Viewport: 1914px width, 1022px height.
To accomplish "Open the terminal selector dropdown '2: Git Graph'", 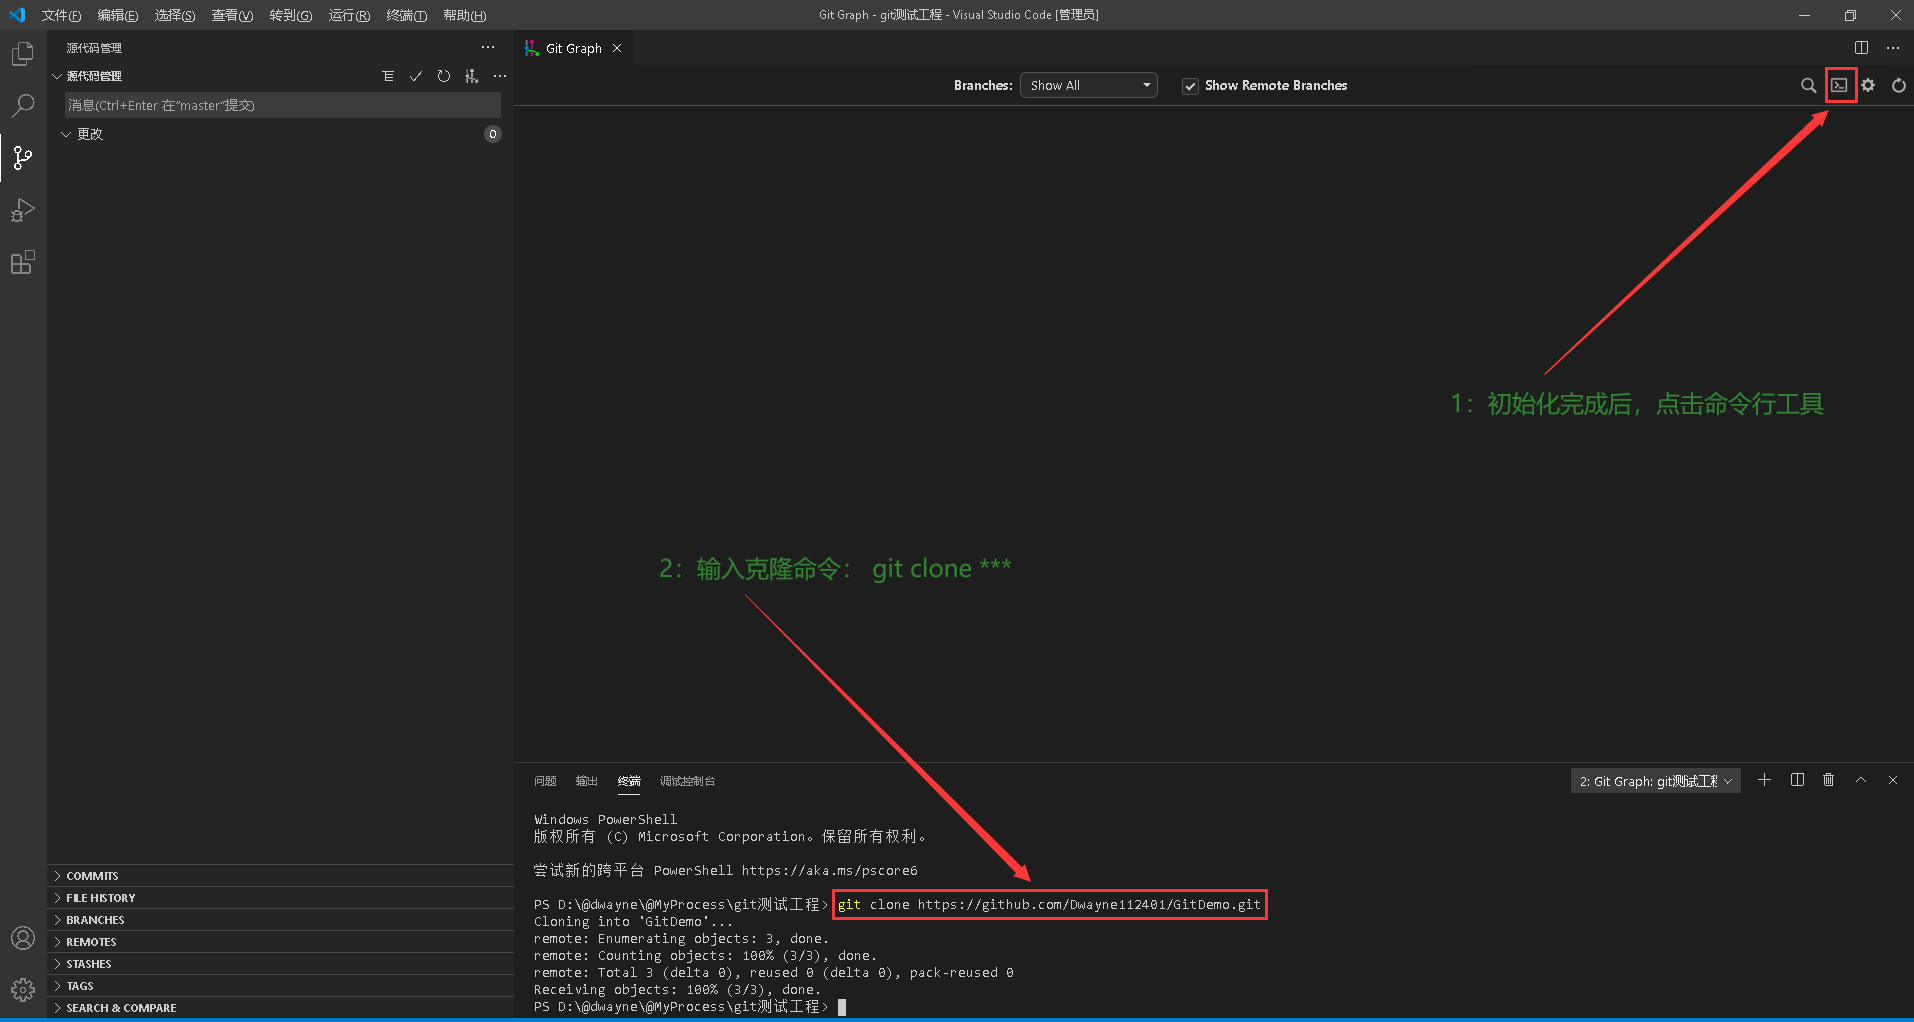I will [1655, 781].
